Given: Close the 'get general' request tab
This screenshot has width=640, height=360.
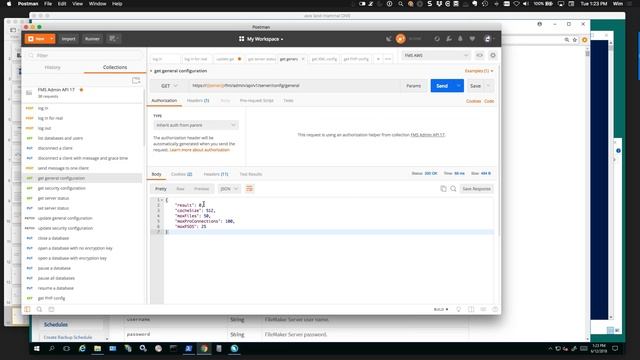Looking at the screenshot, I should 303,59.
